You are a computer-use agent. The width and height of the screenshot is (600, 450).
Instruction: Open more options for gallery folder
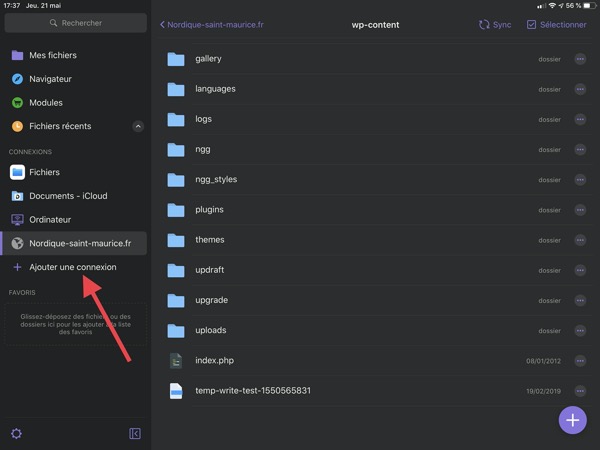pos(580,59)
